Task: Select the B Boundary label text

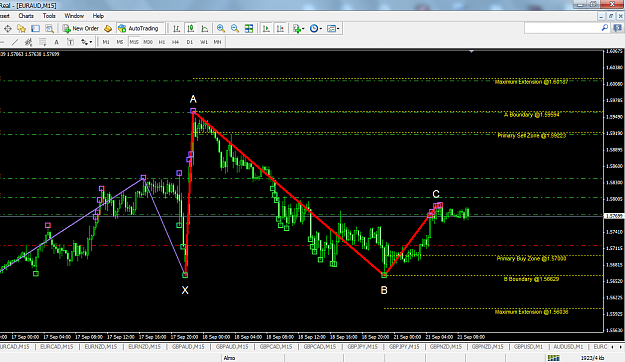Action: (x=531, y=279)
